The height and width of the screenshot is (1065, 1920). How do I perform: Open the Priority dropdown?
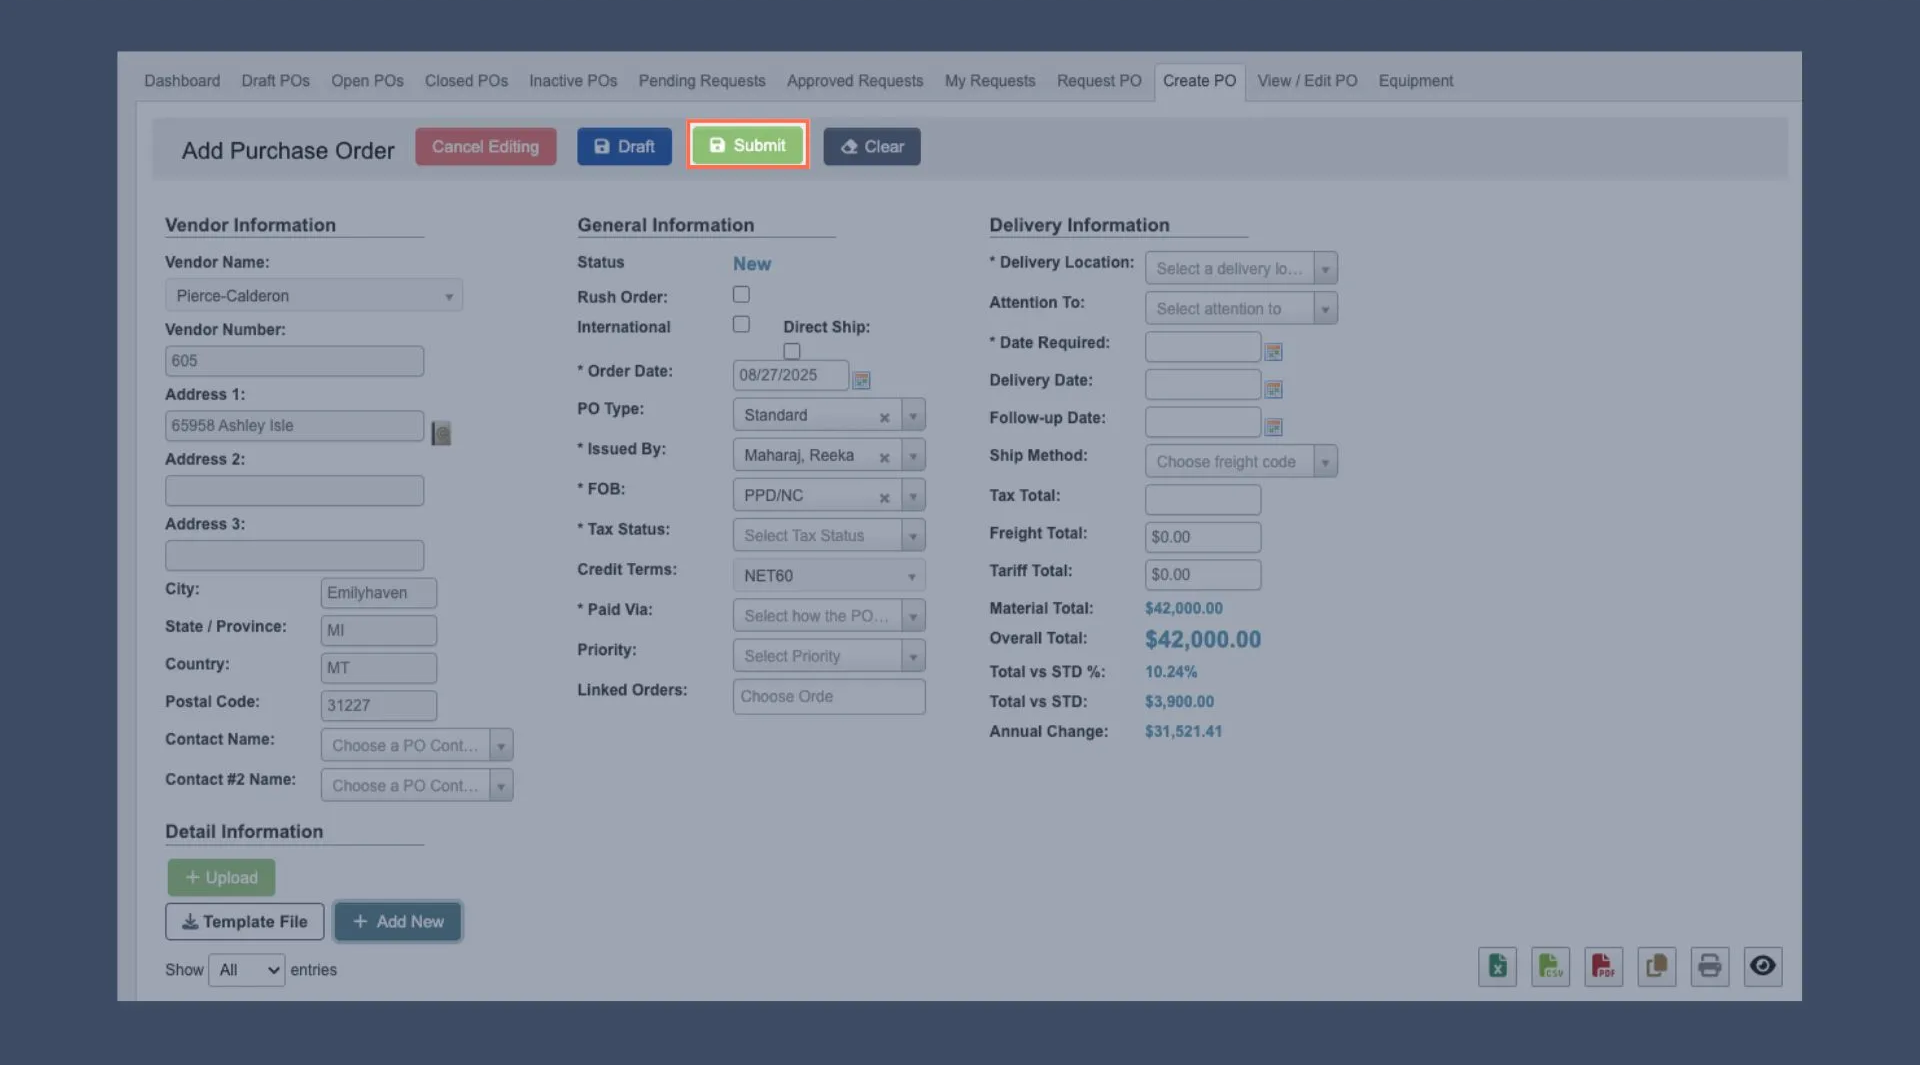coord(828,655)
